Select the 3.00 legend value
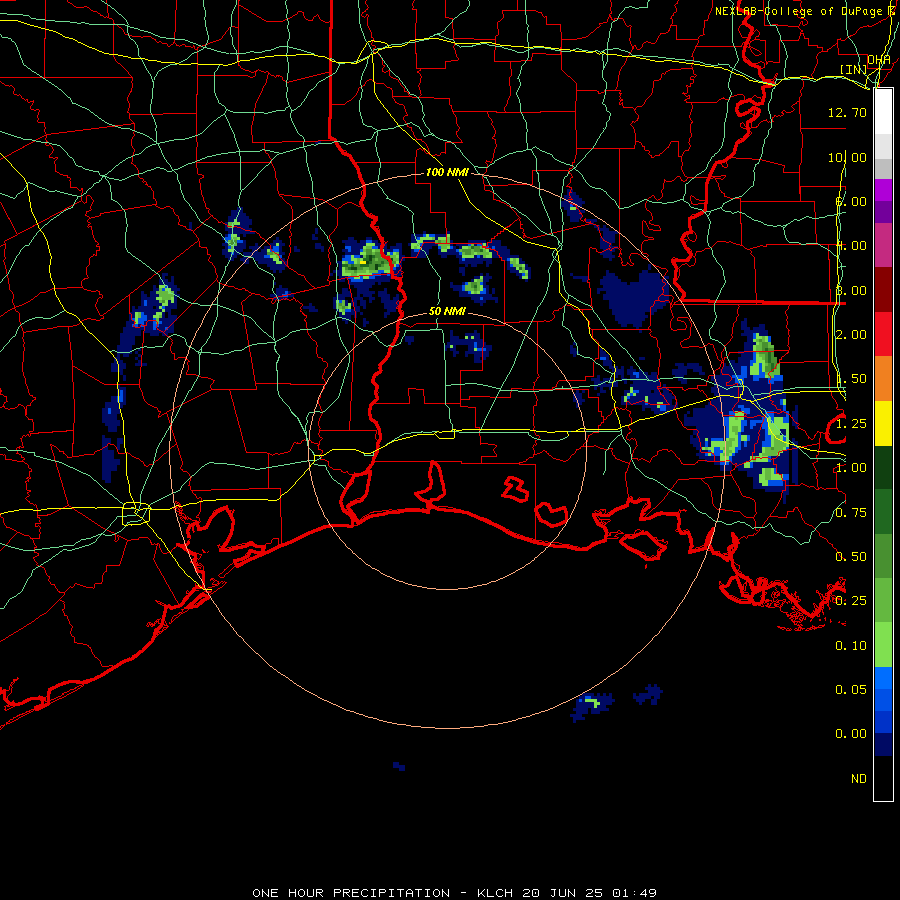Viewport: 900px width, 900px height. [x=851, y=290]
